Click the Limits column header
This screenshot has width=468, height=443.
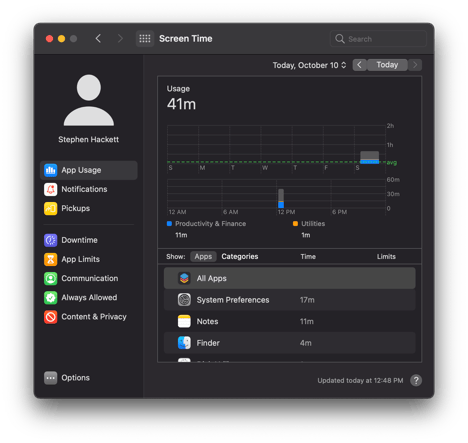386,257
